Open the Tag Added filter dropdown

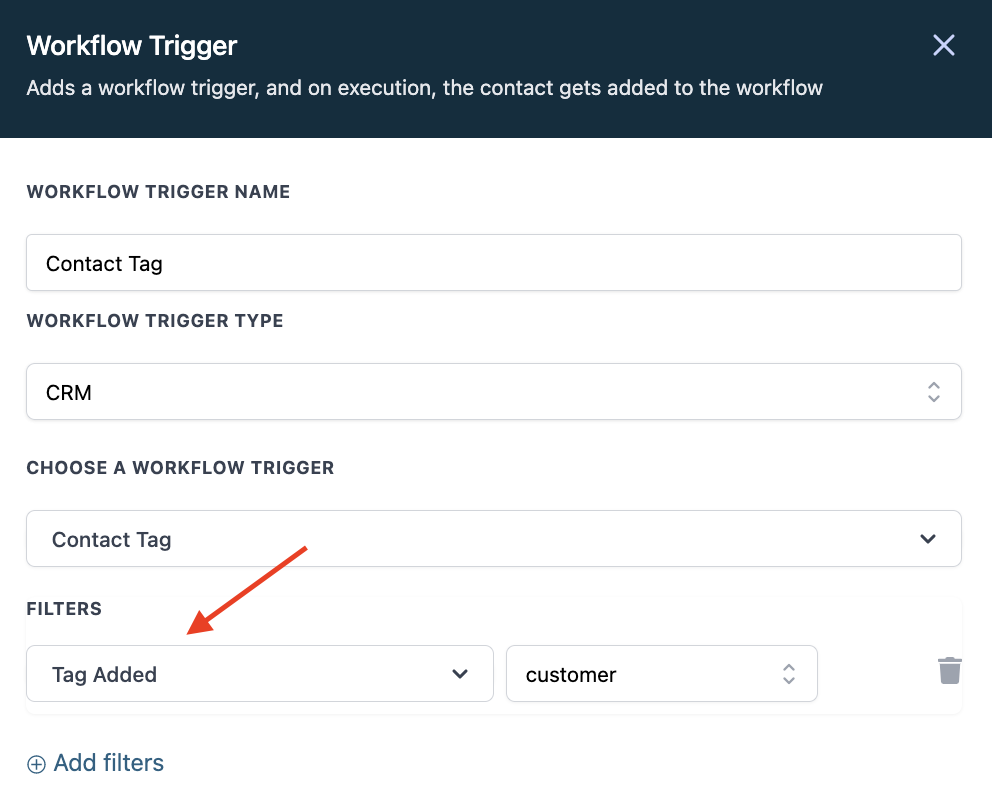pos(259,673)
